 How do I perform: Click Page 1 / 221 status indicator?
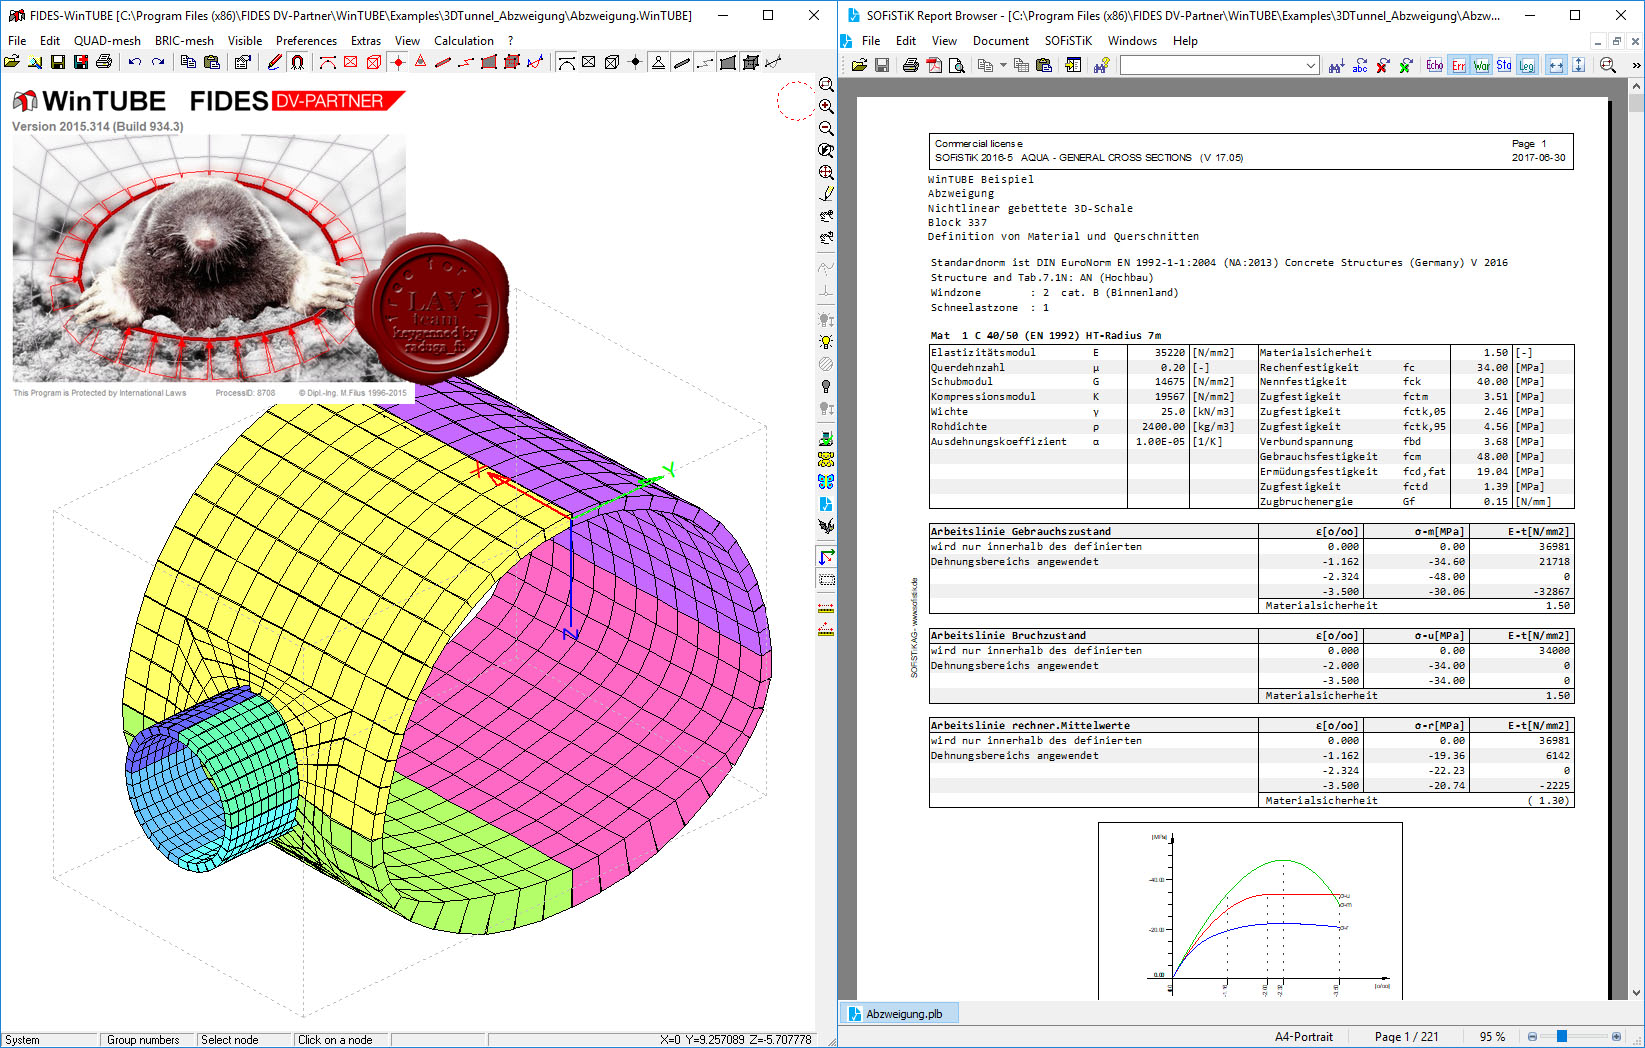click(x=1406, y=1037)
